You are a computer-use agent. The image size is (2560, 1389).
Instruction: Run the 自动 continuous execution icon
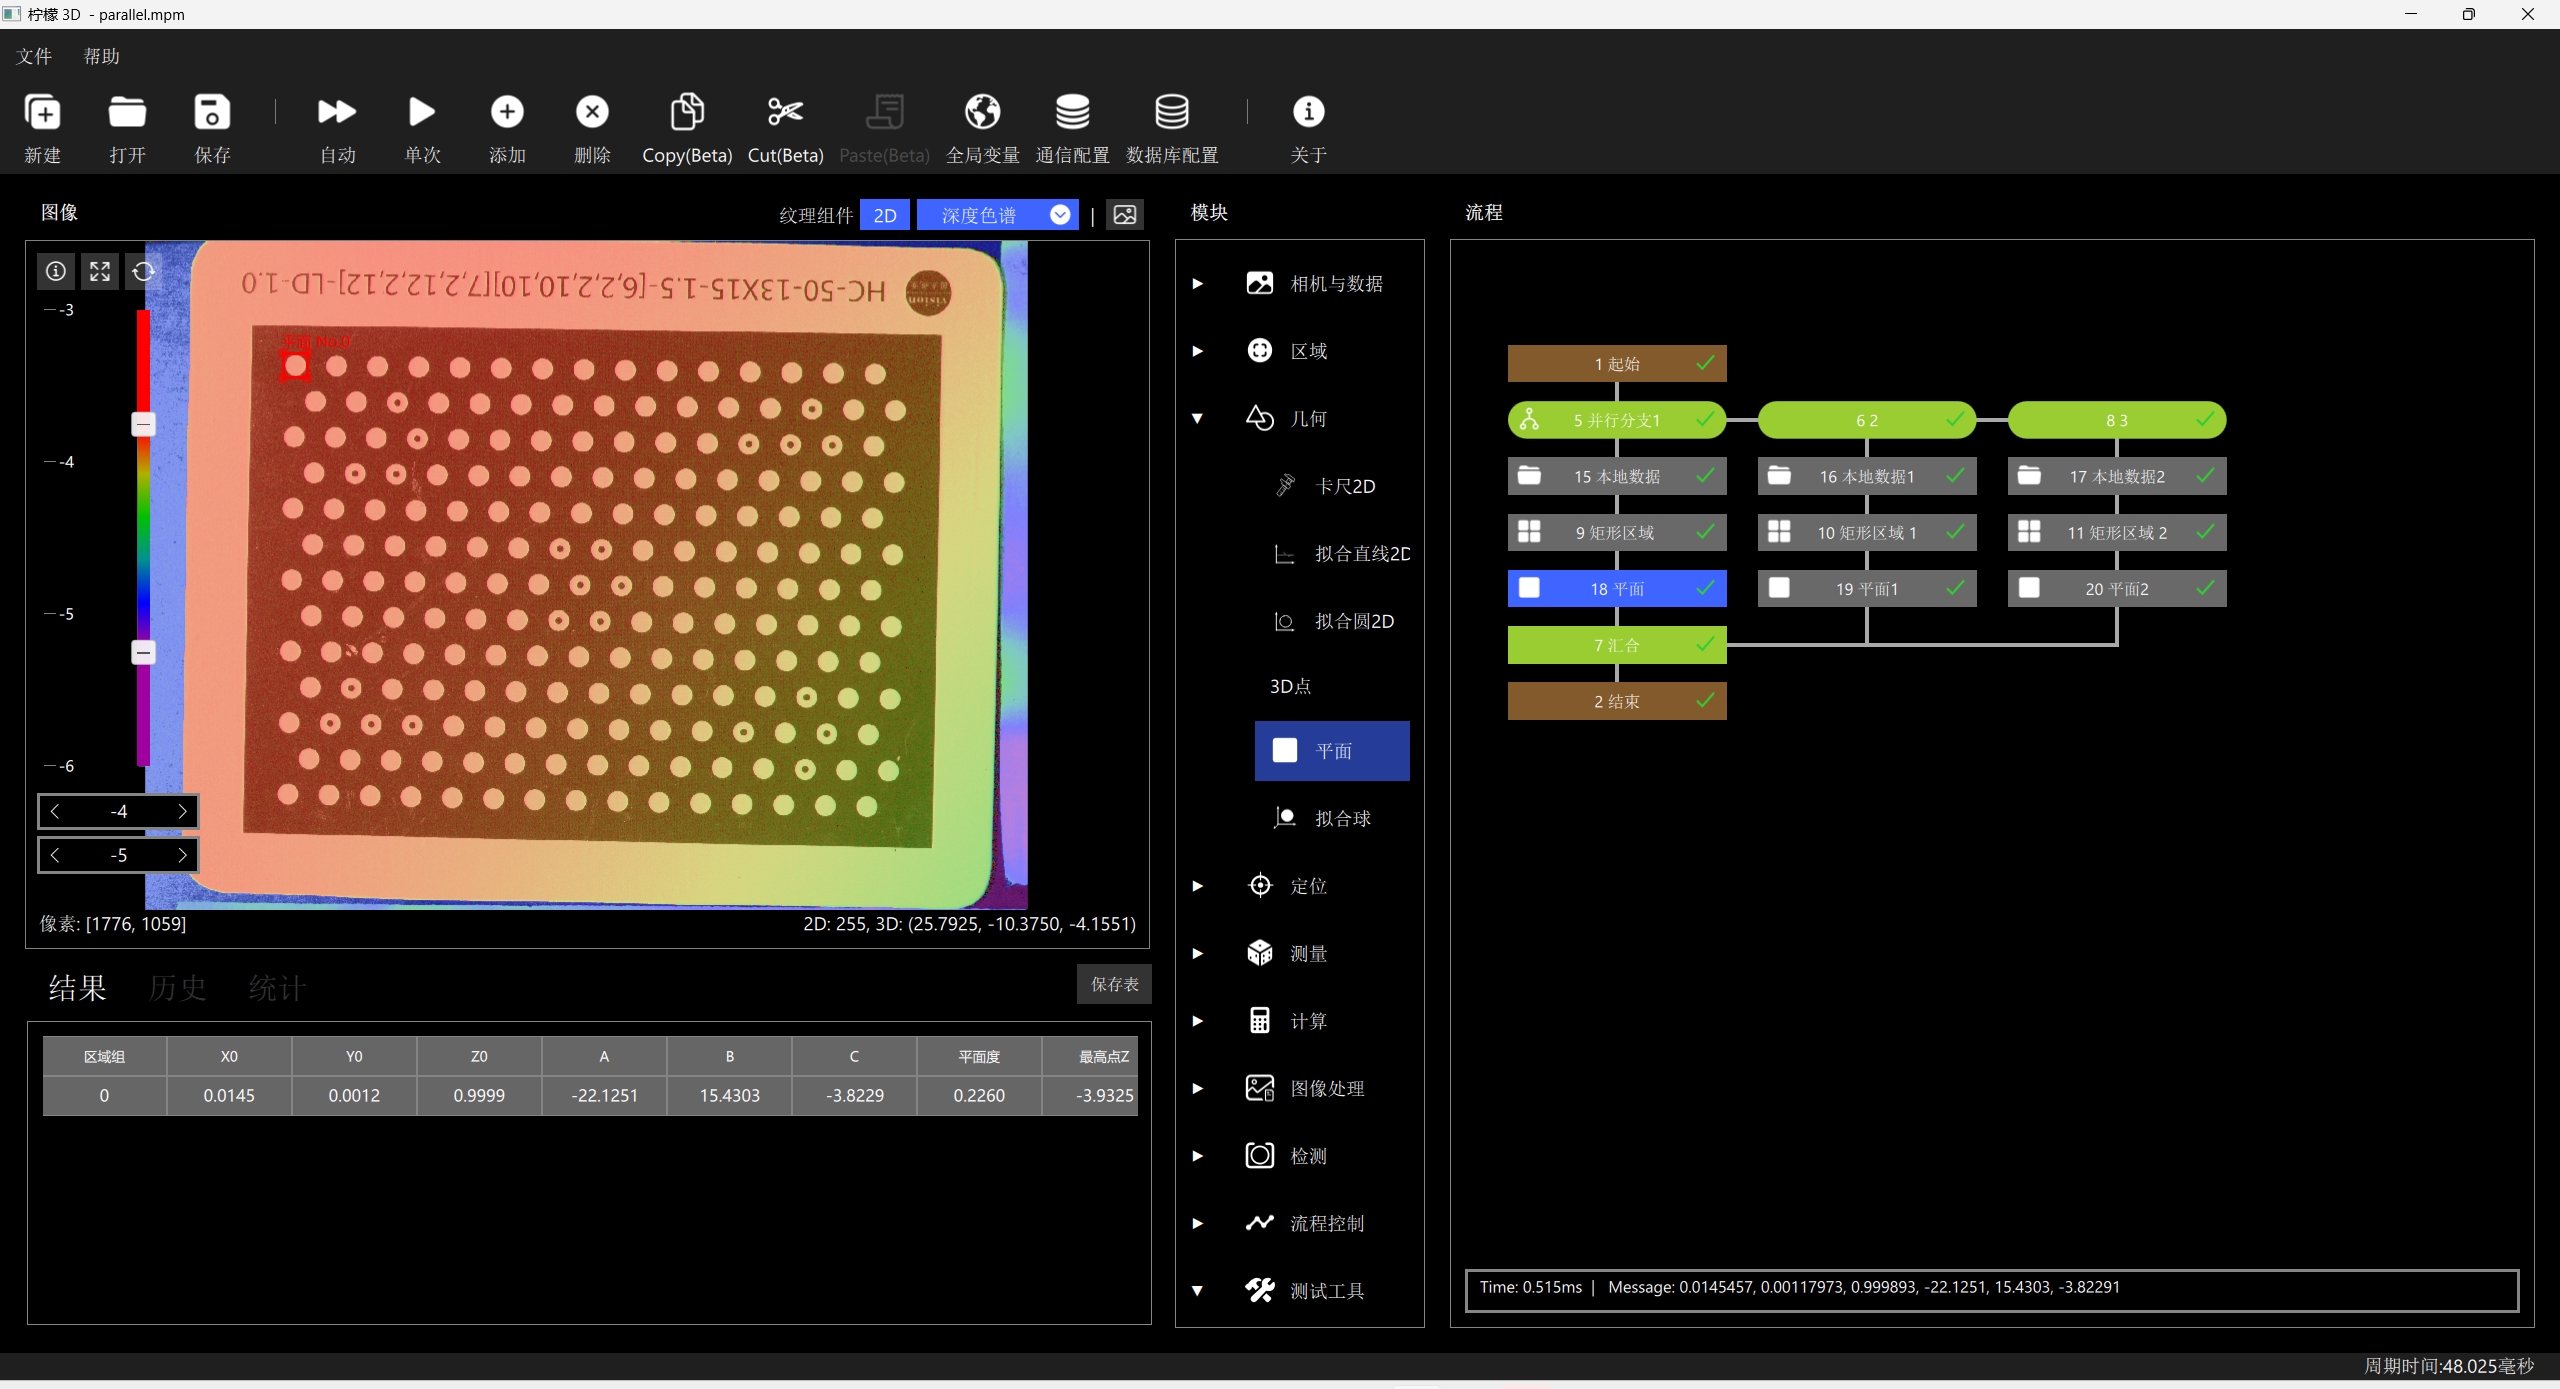coord(337,112)
